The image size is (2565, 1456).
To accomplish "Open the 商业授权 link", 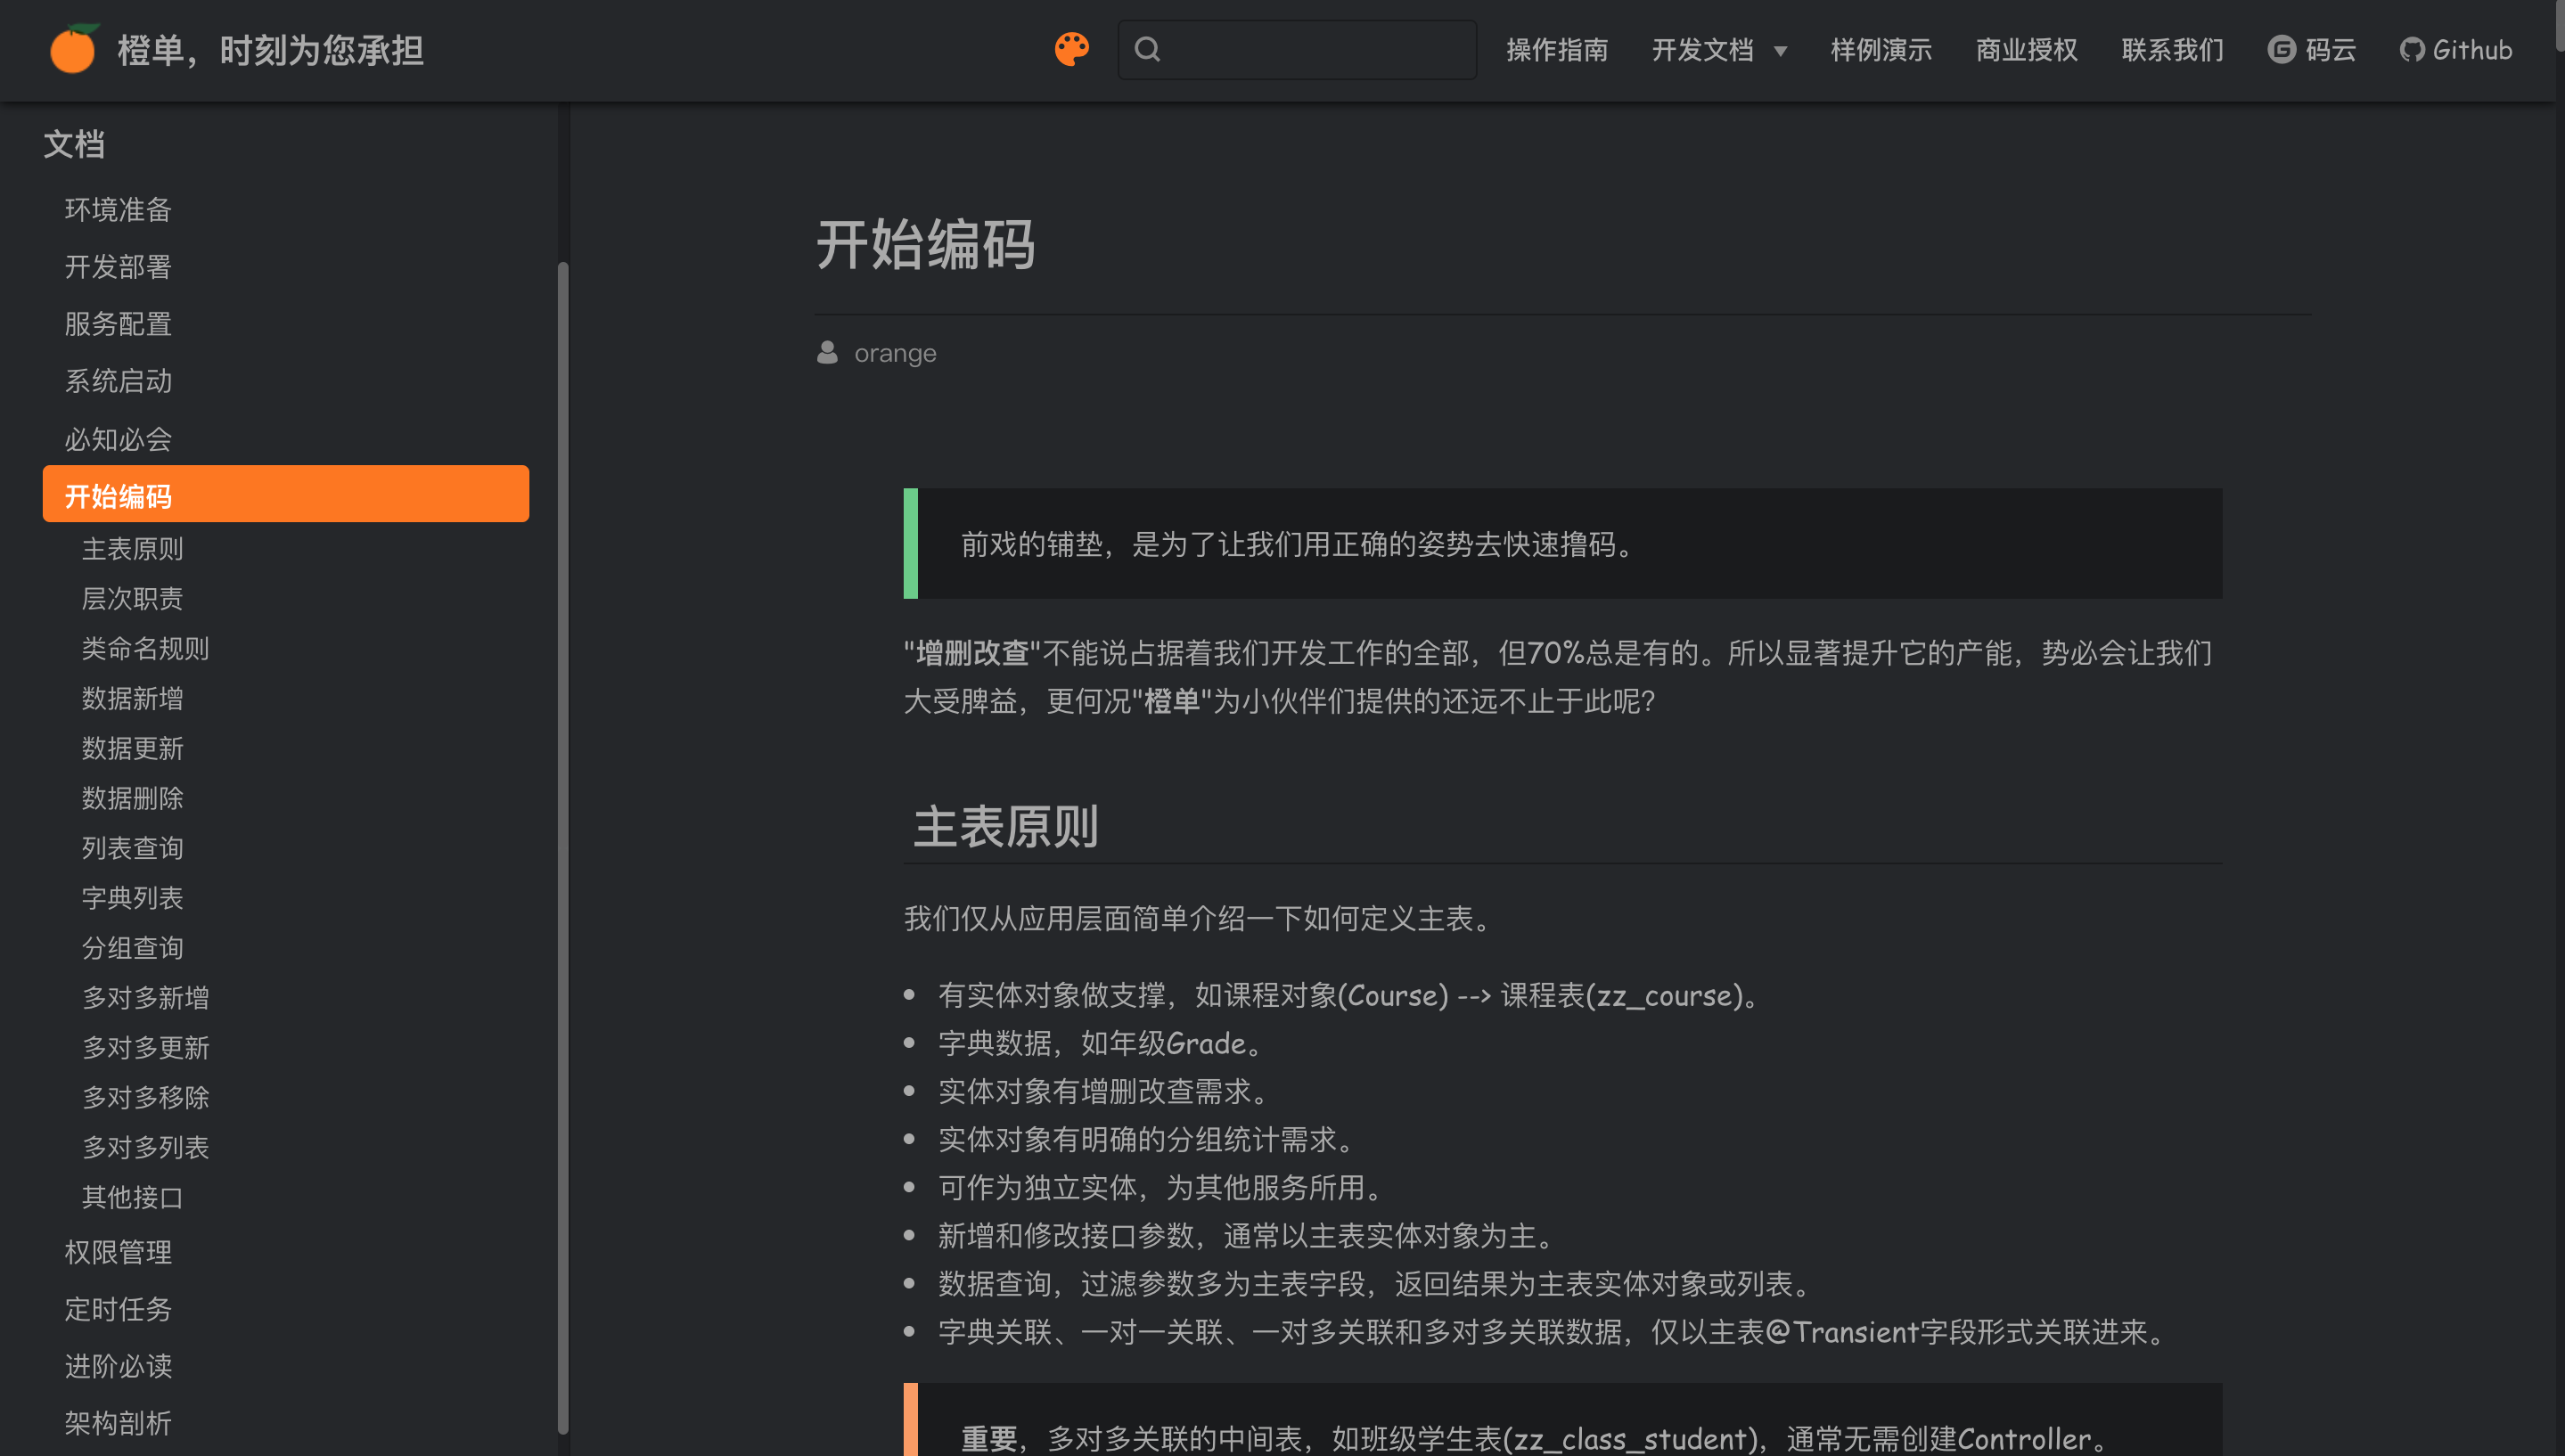I will click(x=2026, y=50).
